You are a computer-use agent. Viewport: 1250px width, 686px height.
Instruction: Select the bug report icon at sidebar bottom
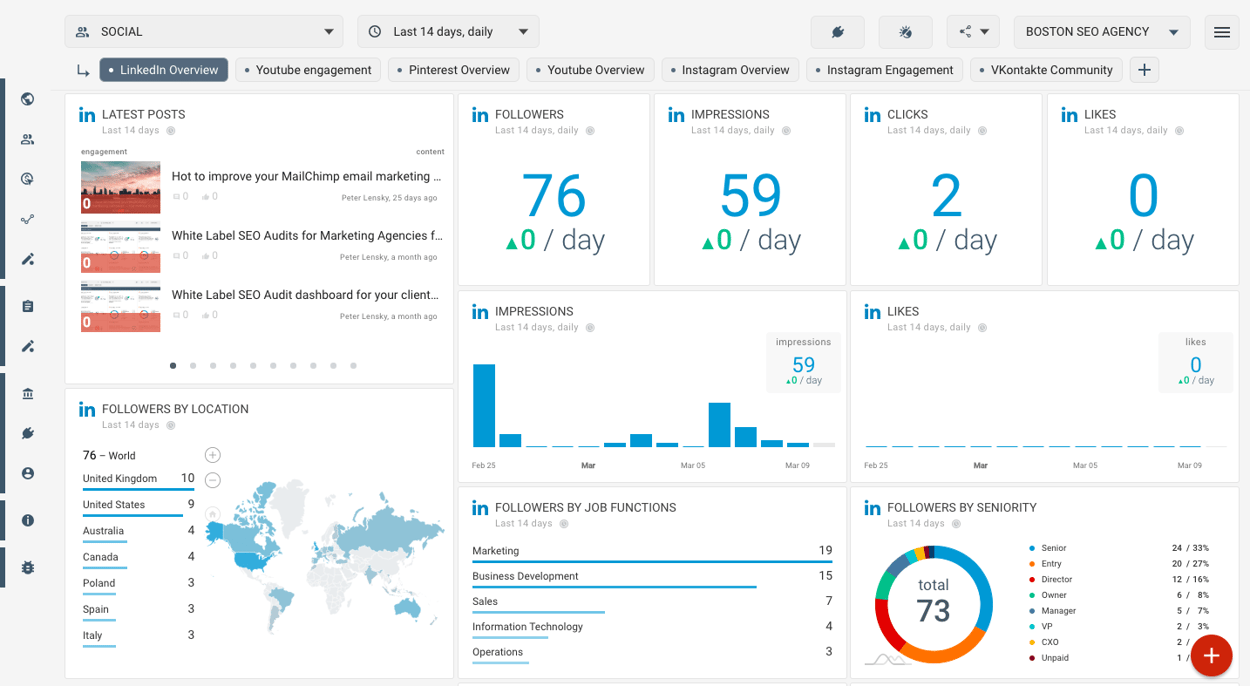pyautogui.click(x=26, y=567)
